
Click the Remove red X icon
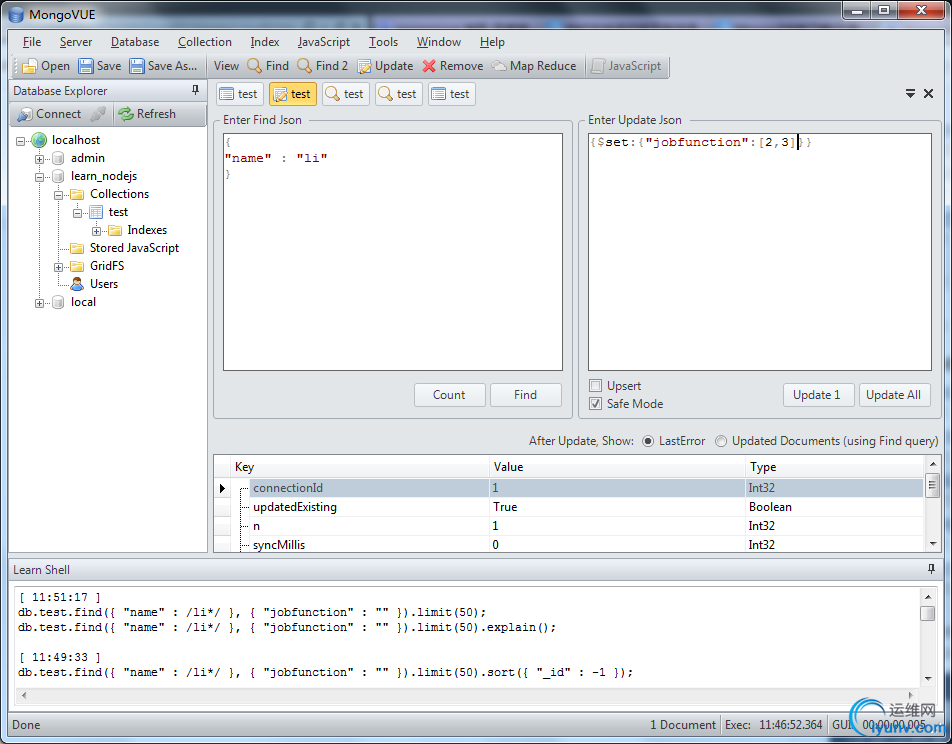tap(429, 66)
